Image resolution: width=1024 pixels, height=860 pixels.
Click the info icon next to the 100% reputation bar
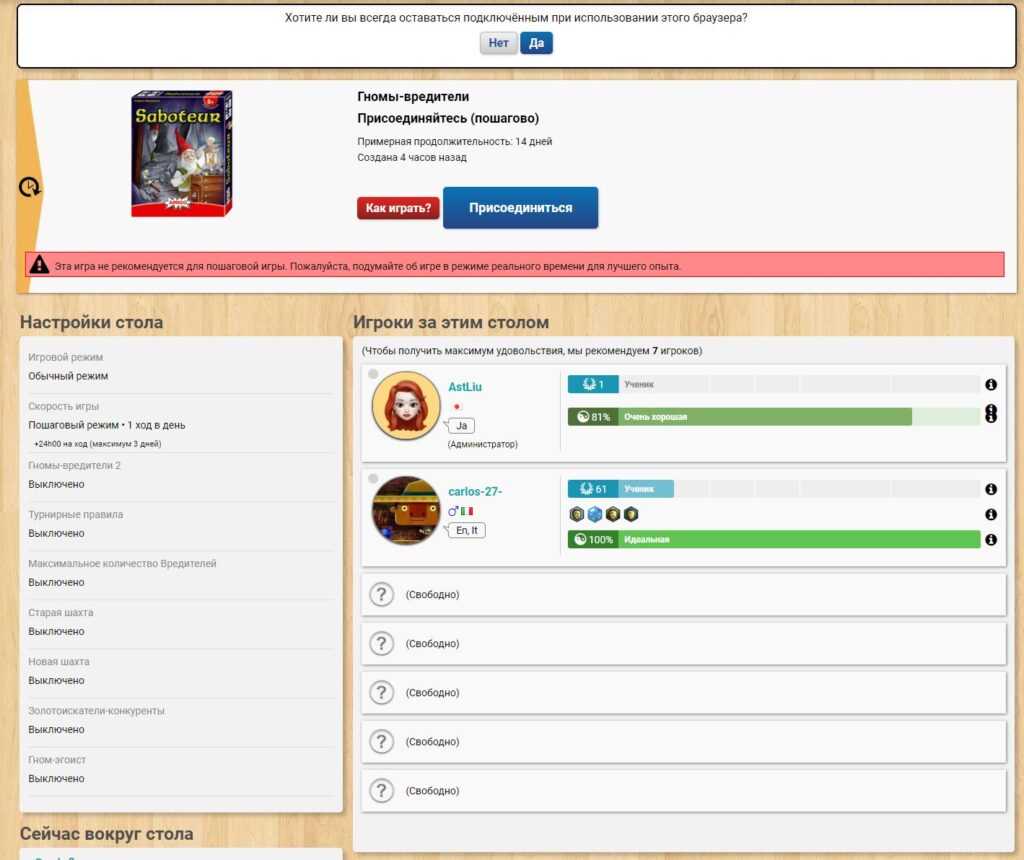click(990, 540)
